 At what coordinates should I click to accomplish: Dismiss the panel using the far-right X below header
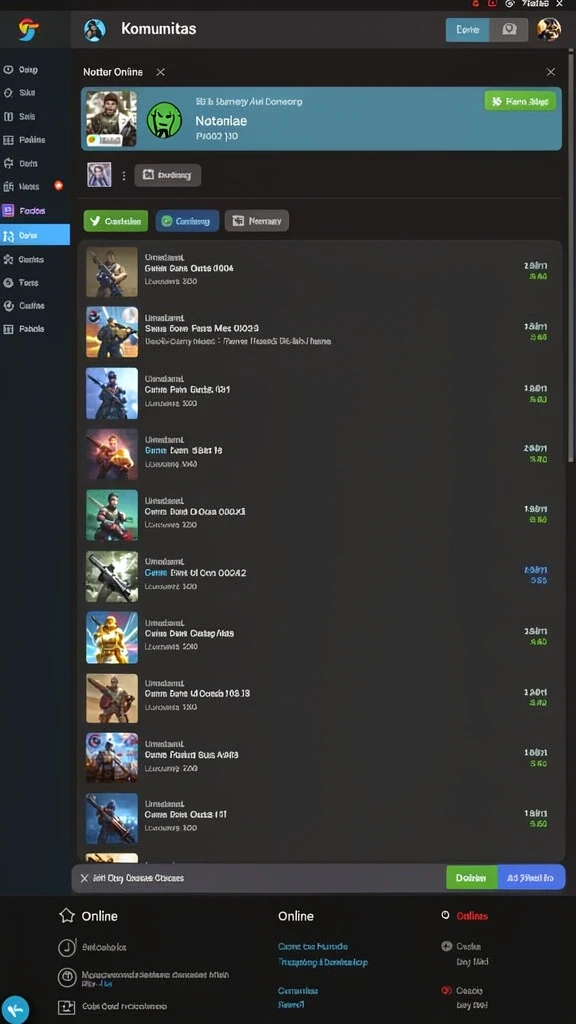(x=551, y=72)
